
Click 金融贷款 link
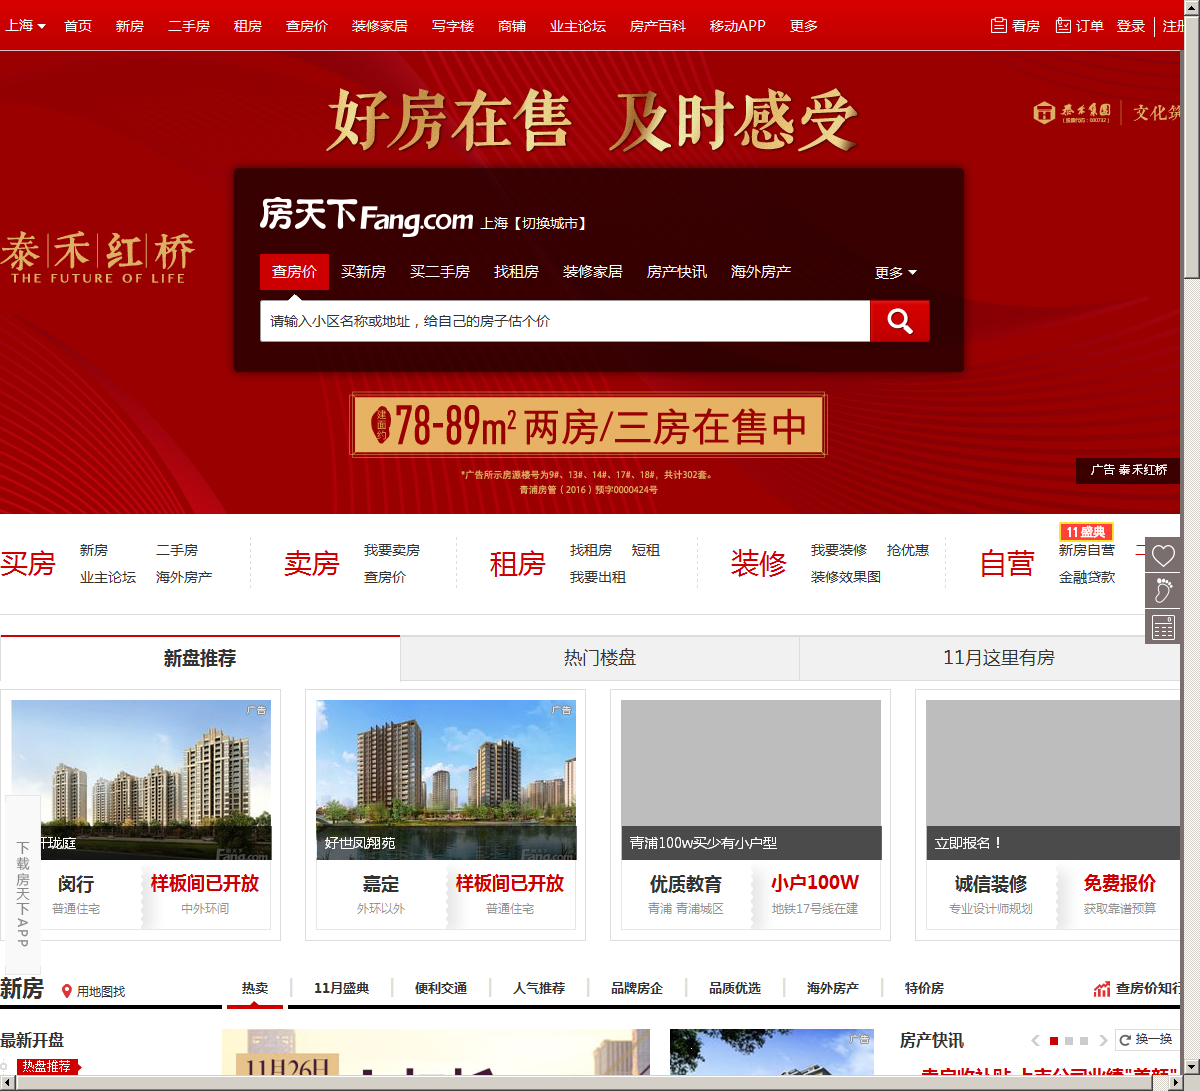coord(1087,577)
